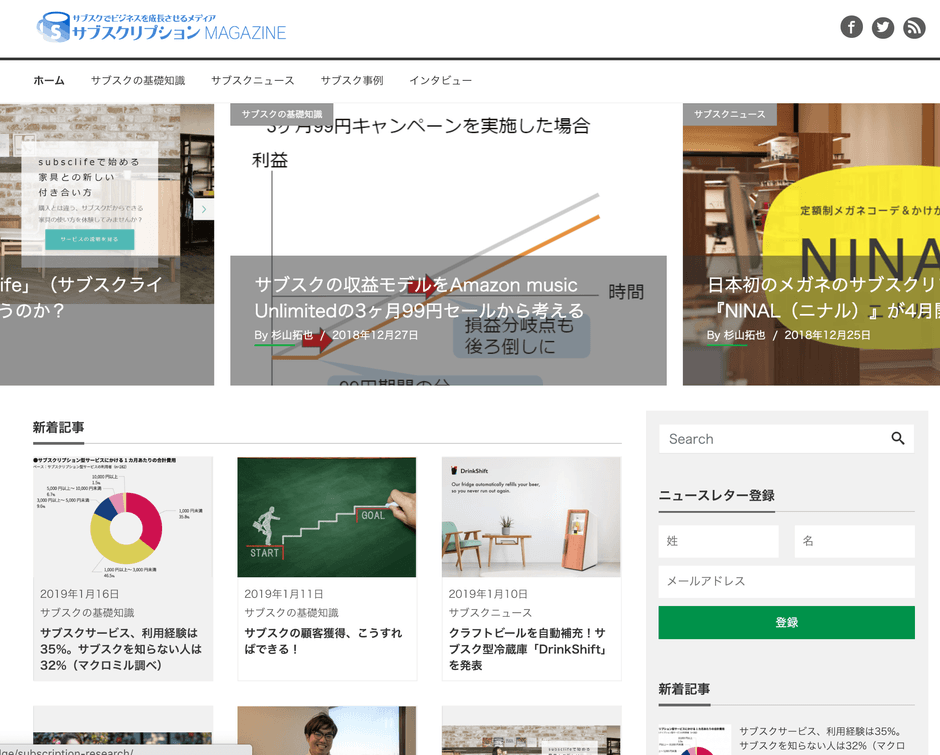
Task: Click the サブスクニュース tag on NINAL slide
Action: click(729, 115)
